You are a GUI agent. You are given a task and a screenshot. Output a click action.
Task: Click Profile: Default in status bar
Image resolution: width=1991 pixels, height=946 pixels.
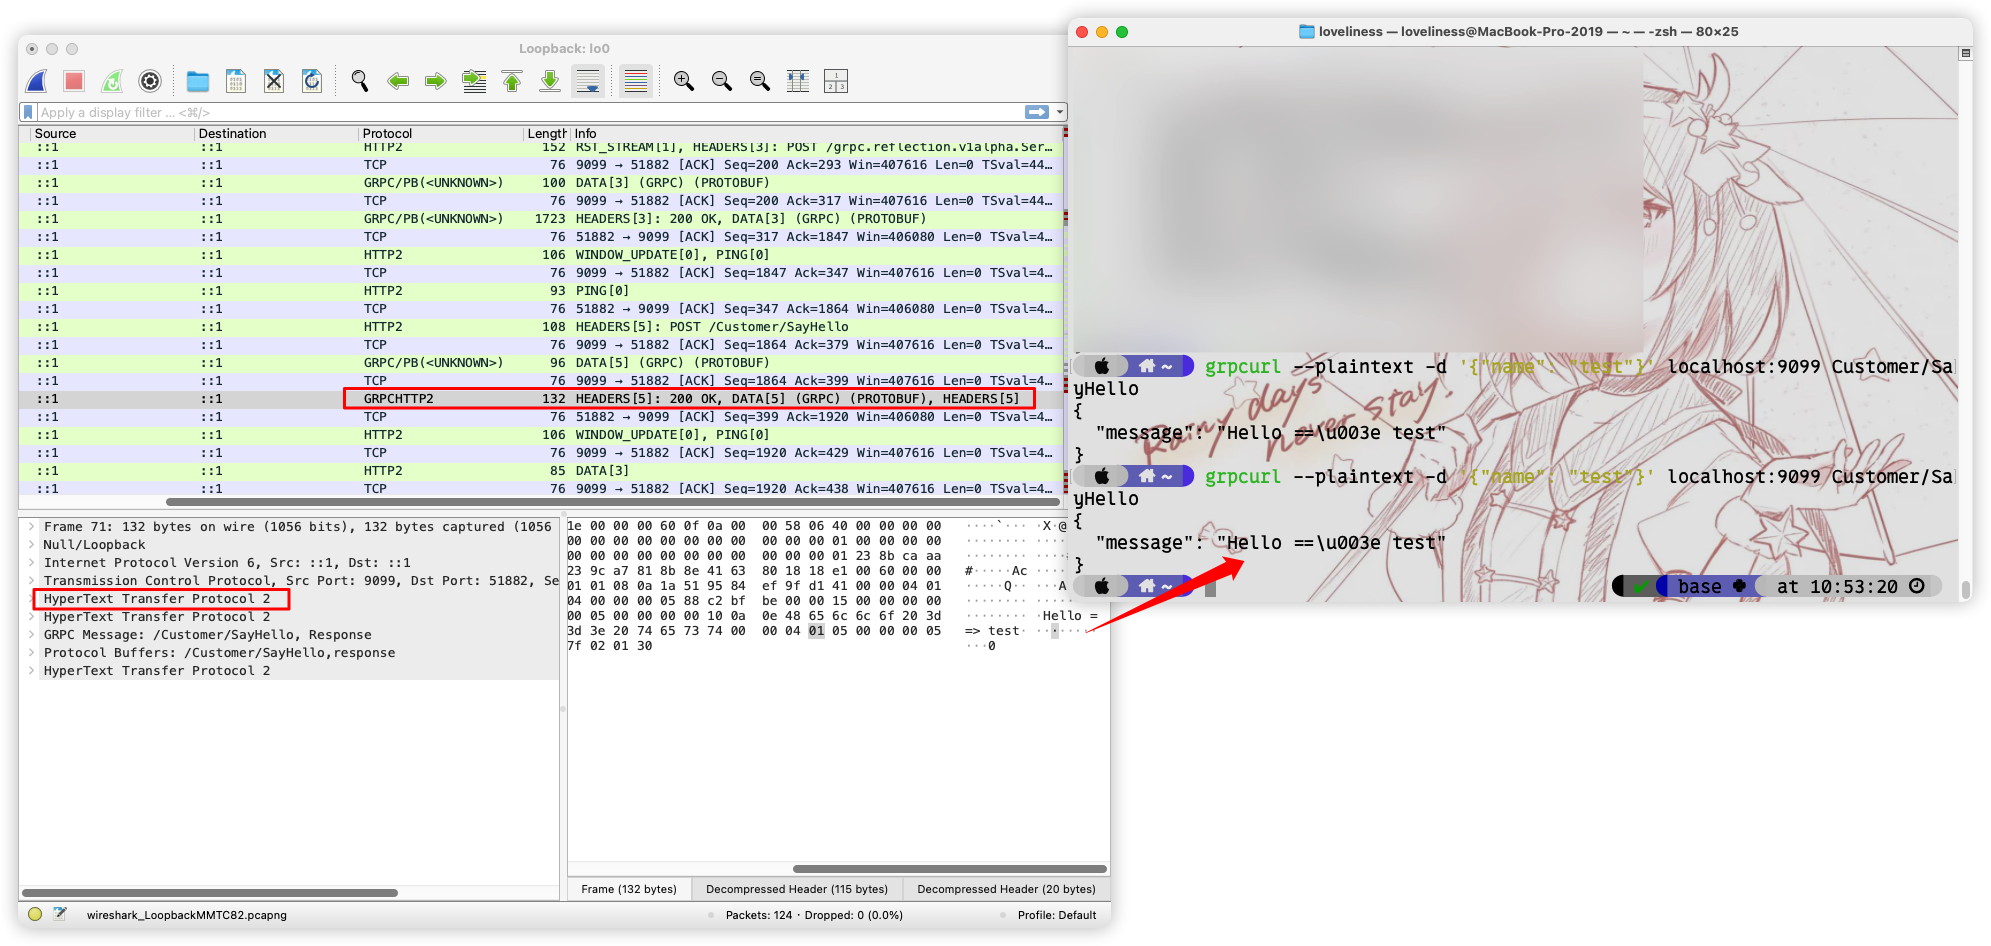tap(1056, 915)
